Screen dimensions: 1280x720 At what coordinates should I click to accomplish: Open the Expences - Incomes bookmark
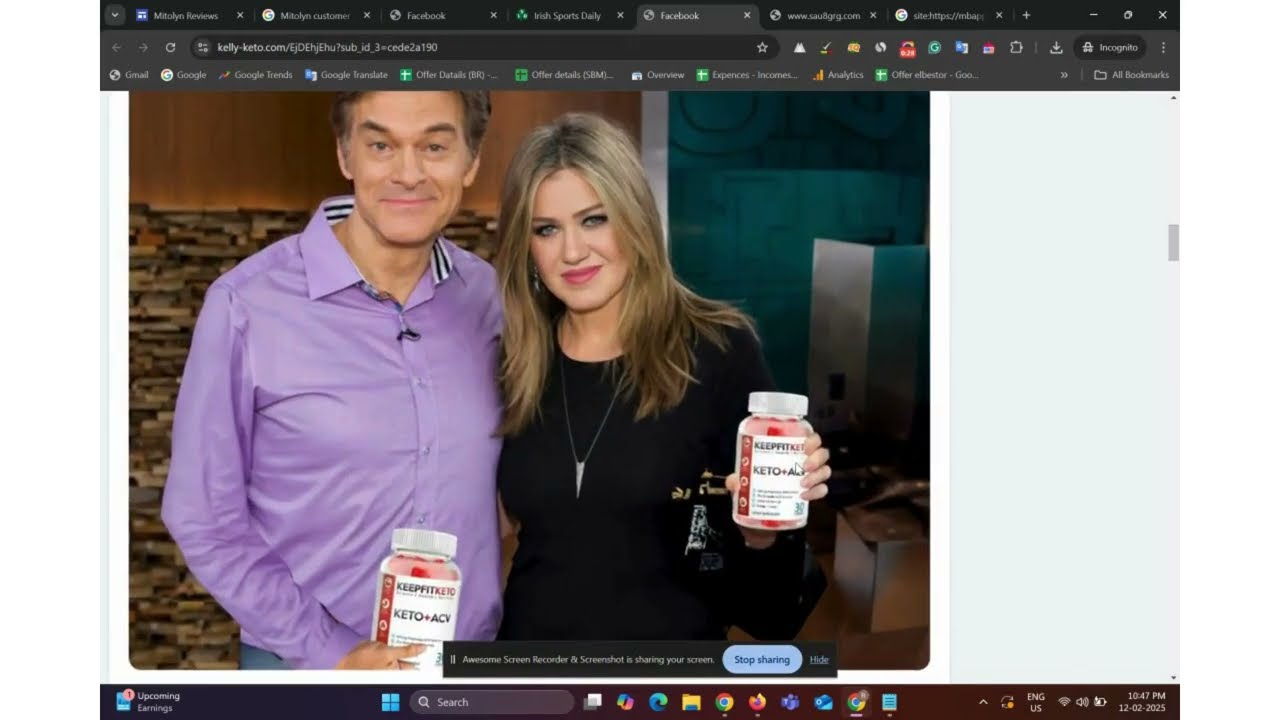click(x=747, y=75)
